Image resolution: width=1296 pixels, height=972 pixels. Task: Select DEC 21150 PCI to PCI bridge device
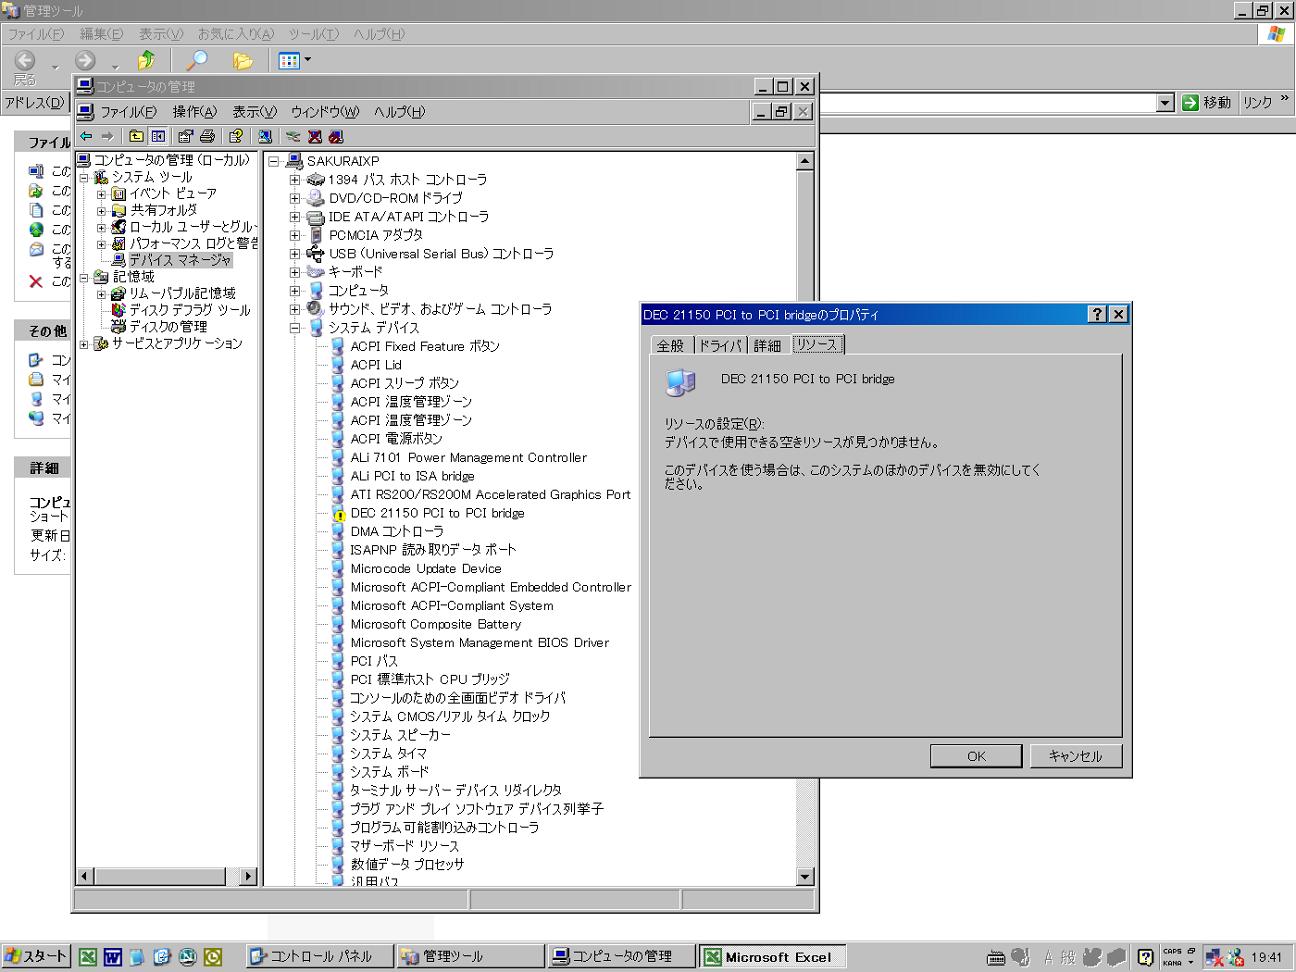click(x=437, y=513)
